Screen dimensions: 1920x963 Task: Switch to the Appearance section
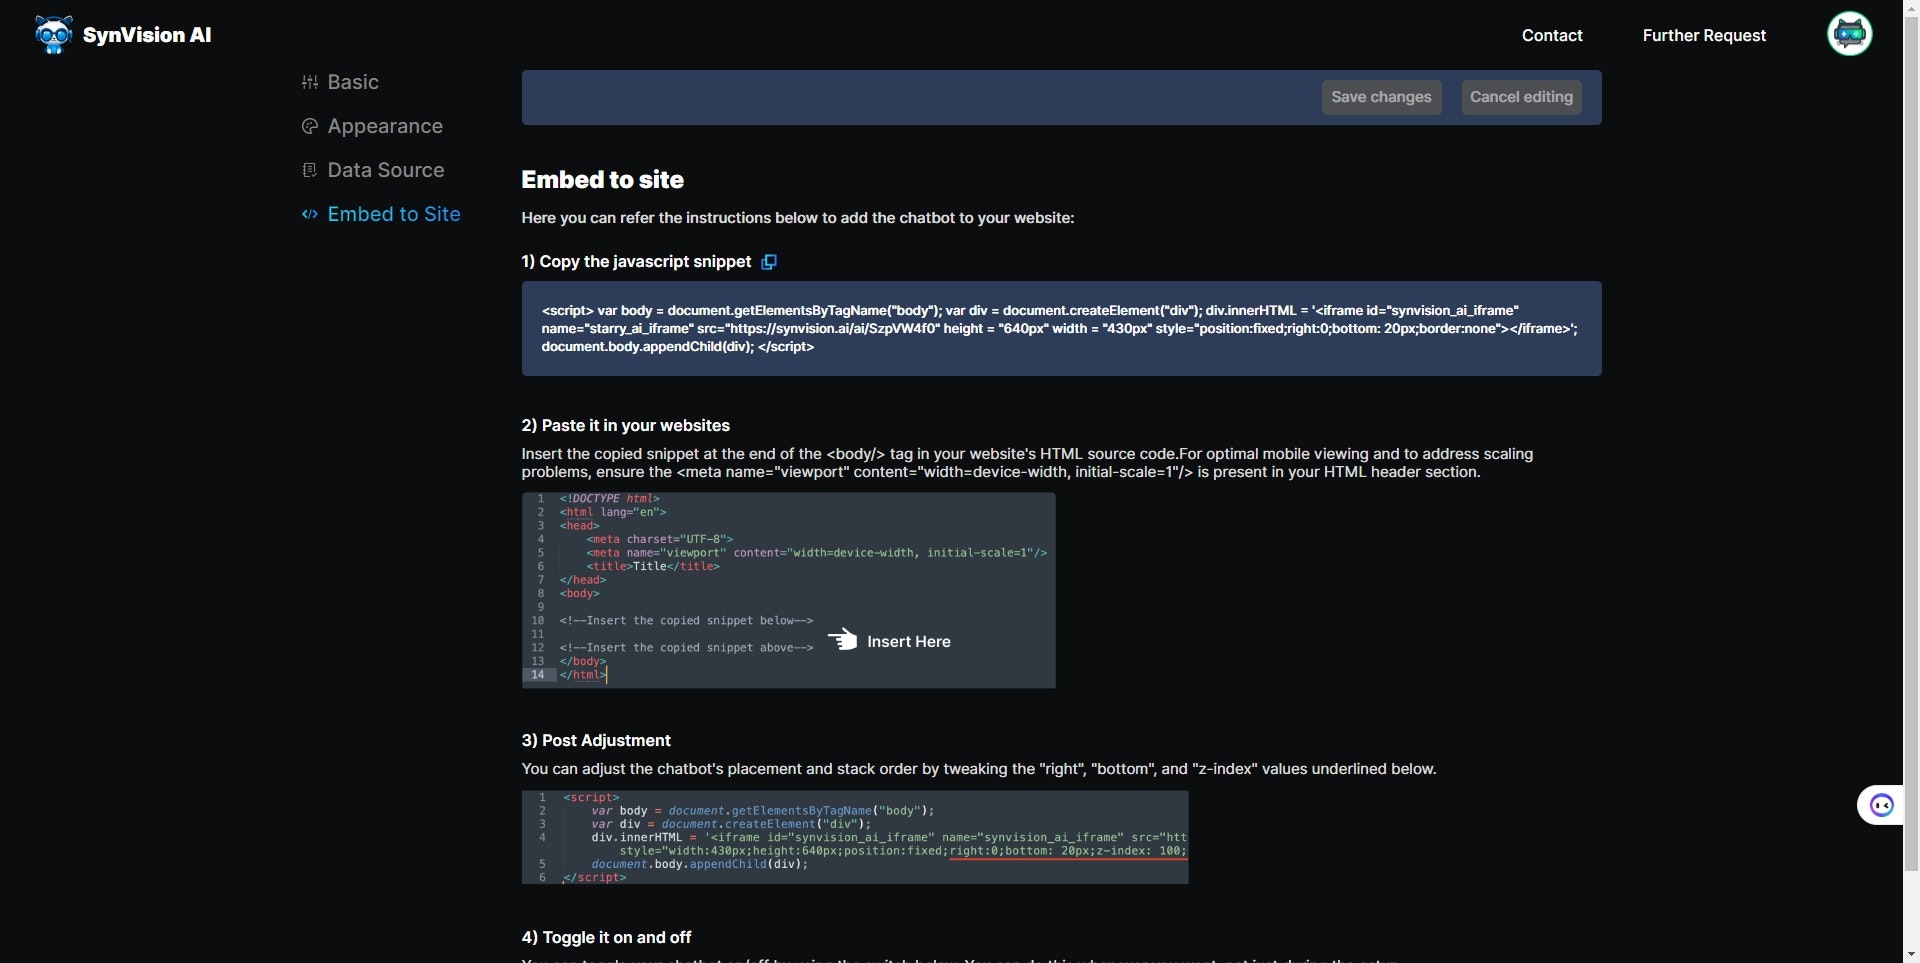tap(385, 126)
